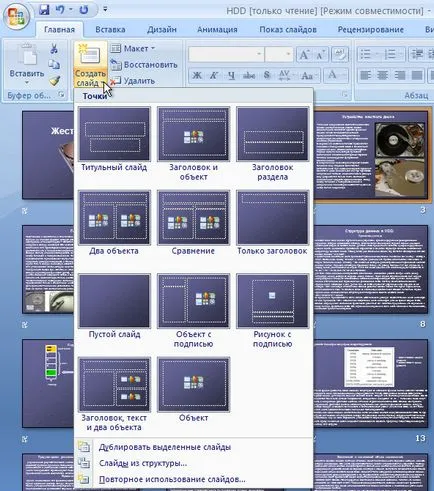Click the Восстановить button
The height and width of the screenshot is (491, 434).
click(x=144, y=65)
